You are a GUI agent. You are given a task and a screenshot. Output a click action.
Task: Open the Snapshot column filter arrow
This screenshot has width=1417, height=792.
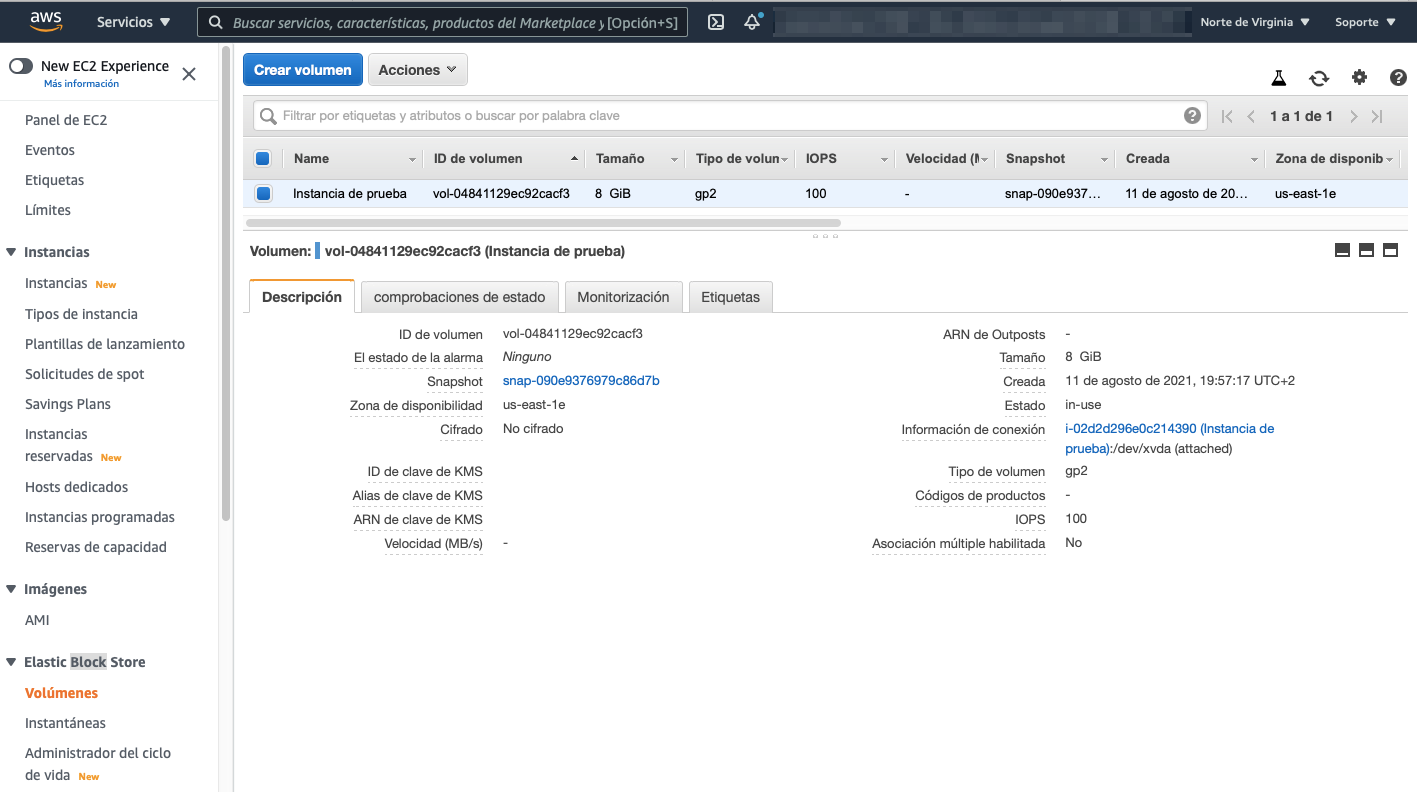pyautogui.click(x=1105, y=159)
